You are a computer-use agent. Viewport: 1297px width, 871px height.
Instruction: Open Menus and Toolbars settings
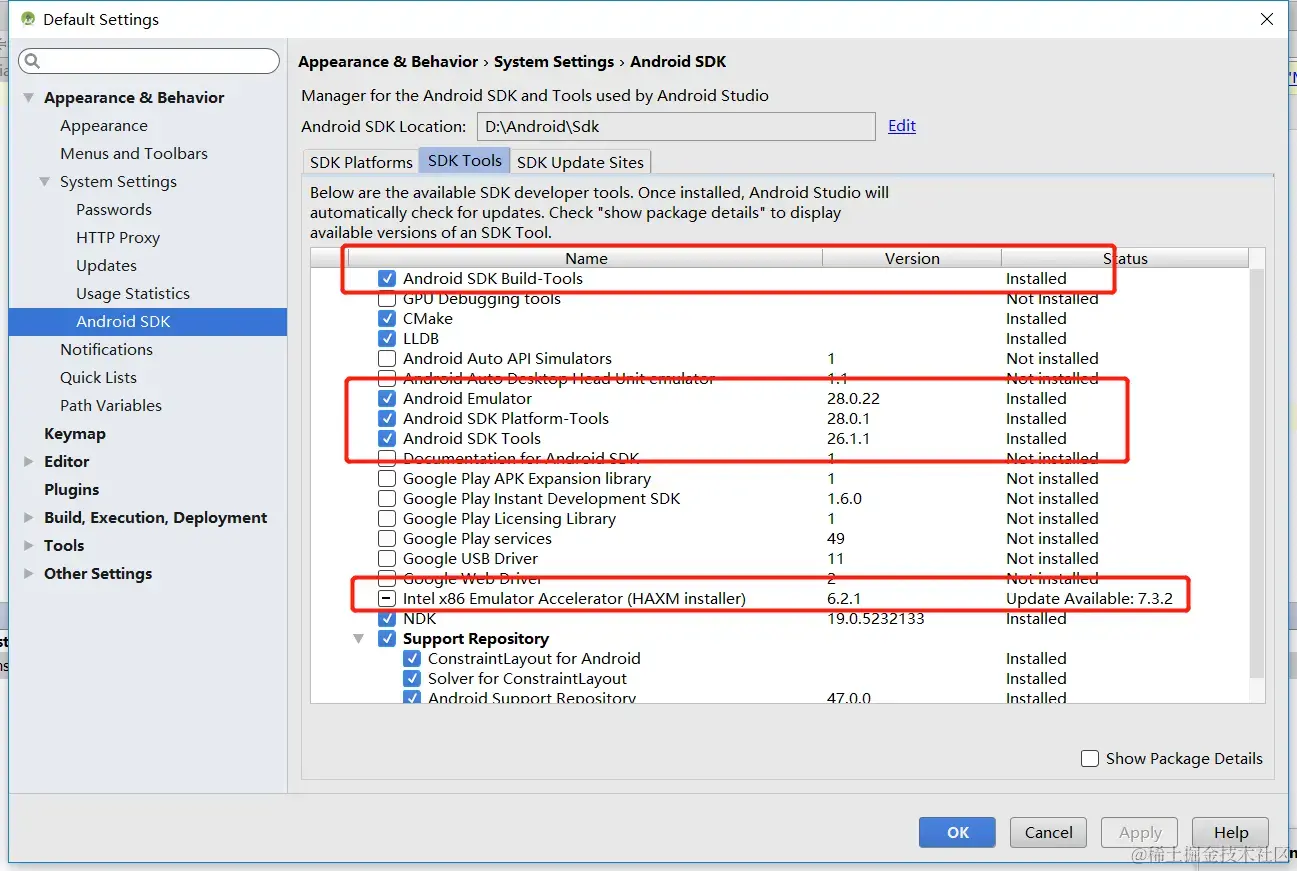tap(134, 154)
